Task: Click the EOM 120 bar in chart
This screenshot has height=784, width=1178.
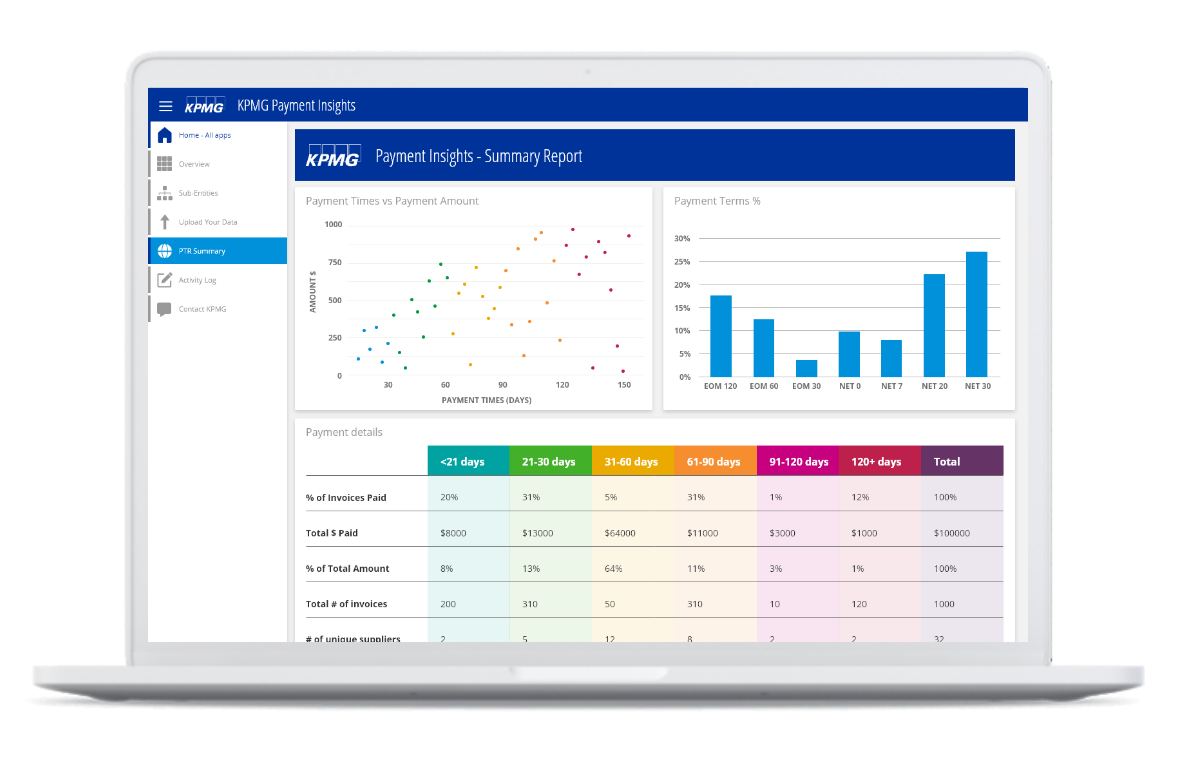Action: tap(720, 336)
